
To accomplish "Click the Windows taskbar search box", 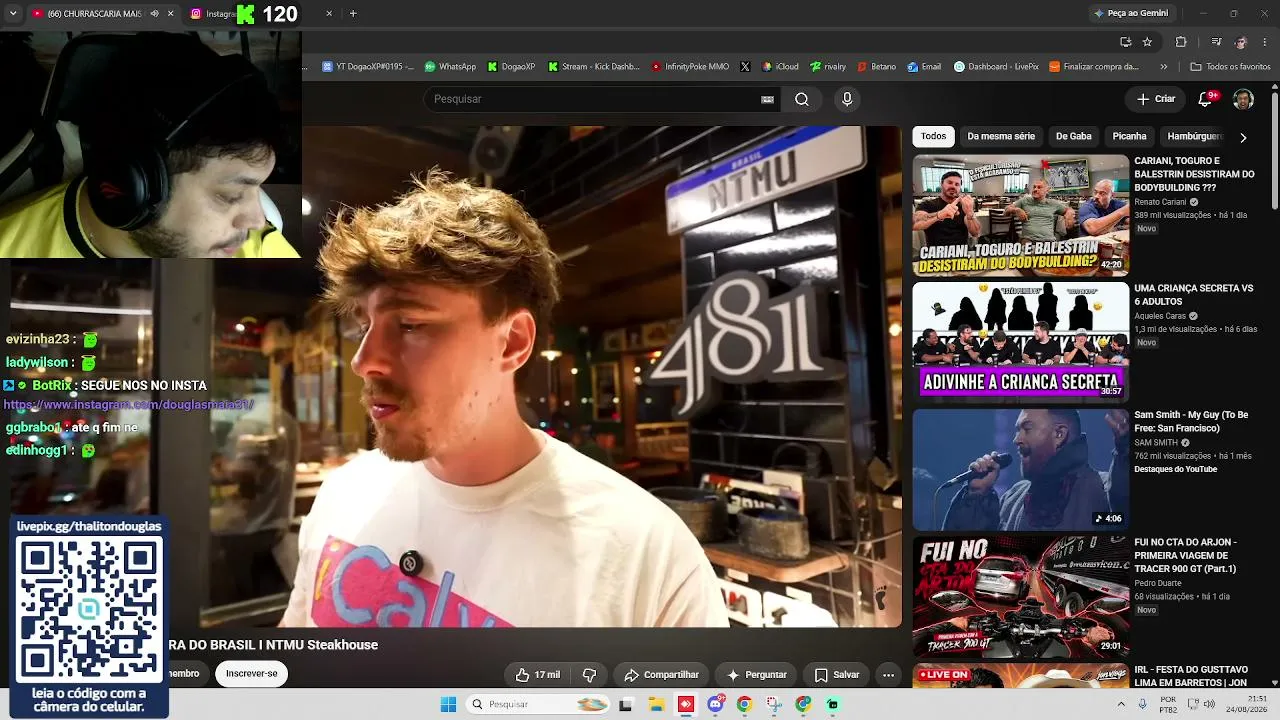I will [540, 704].
